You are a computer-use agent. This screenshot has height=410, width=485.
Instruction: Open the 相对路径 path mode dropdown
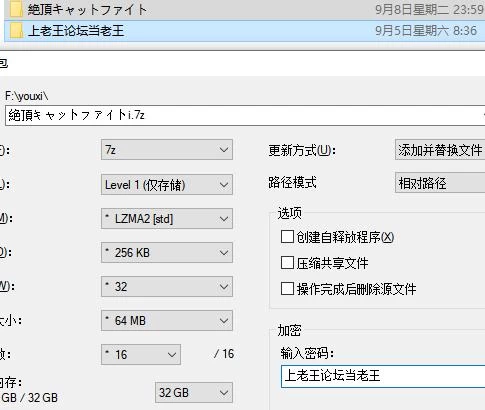pos(440,183)
